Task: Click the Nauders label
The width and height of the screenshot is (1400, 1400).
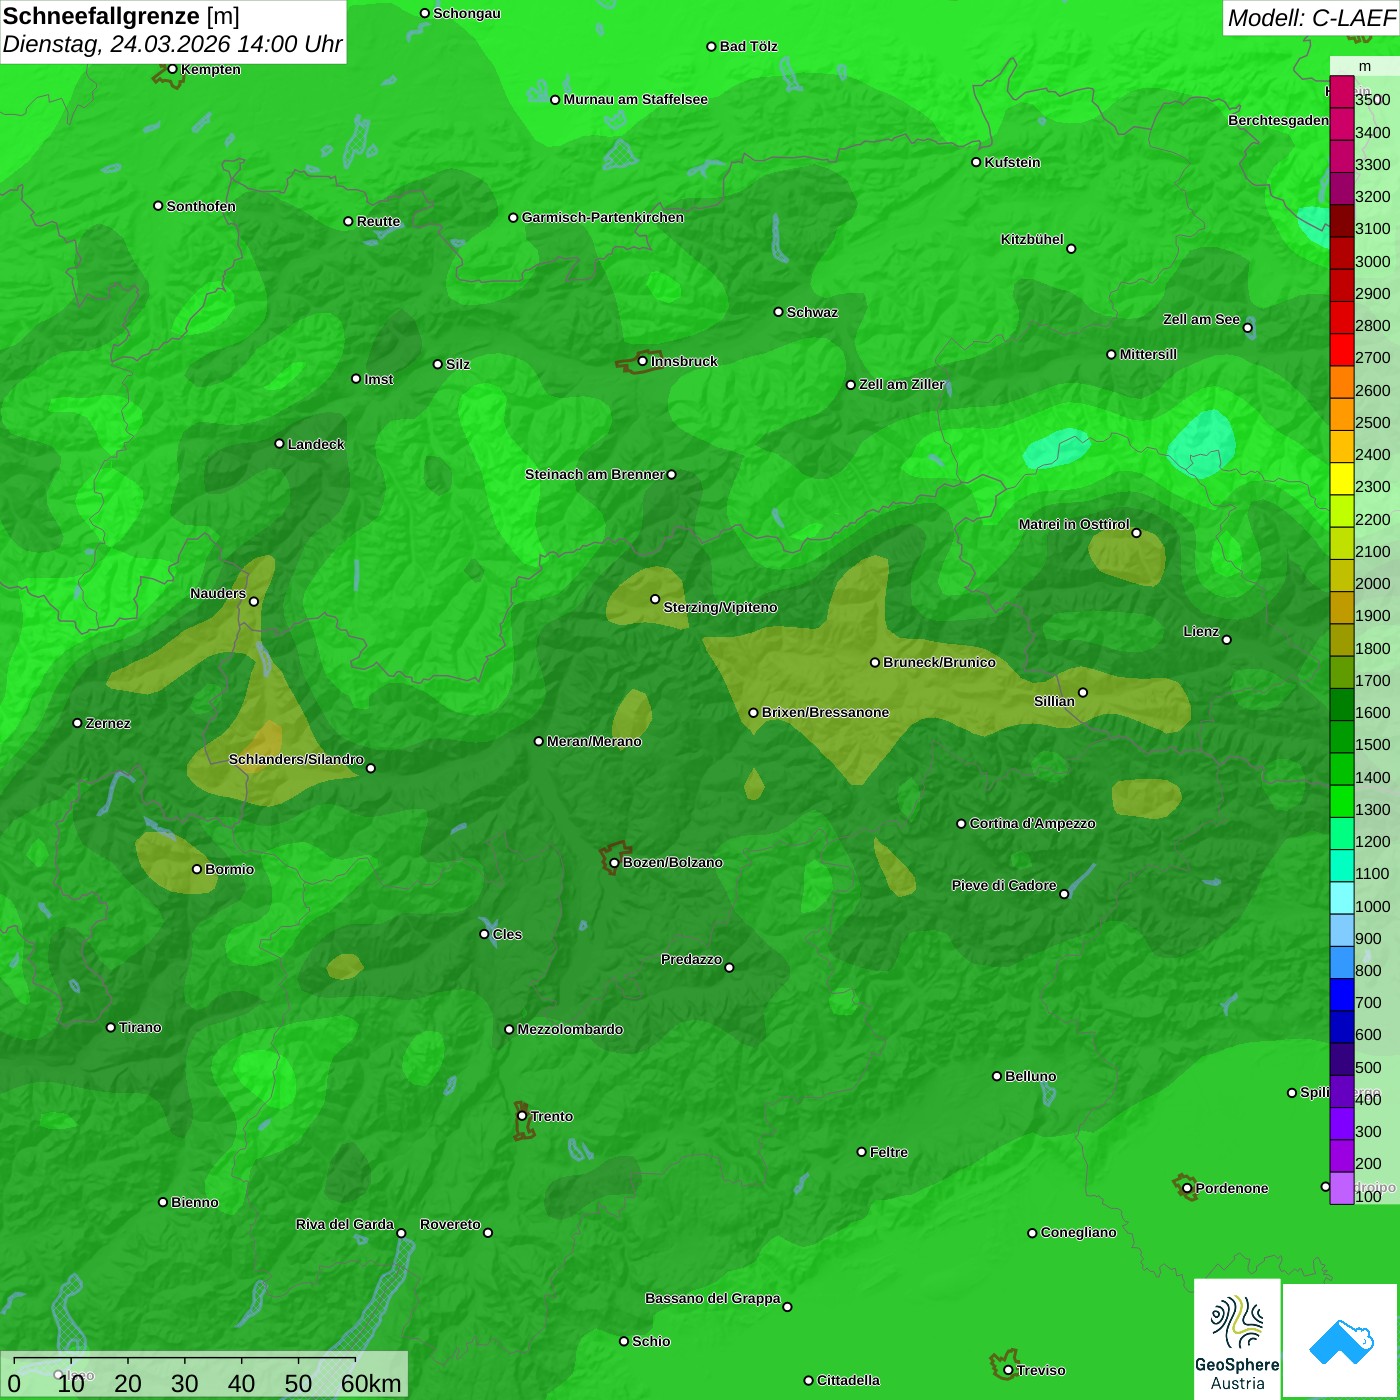Action: point(218,593)
